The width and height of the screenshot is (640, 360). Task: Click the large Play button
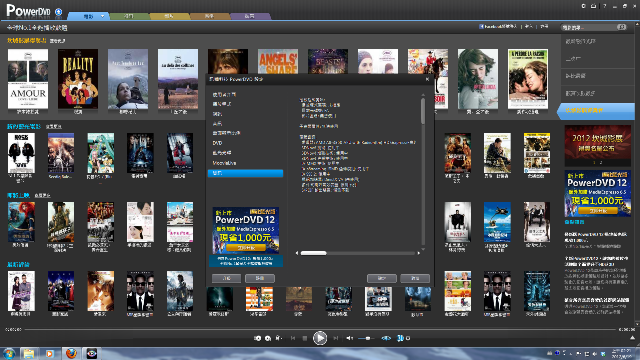[x=320, y=338]
